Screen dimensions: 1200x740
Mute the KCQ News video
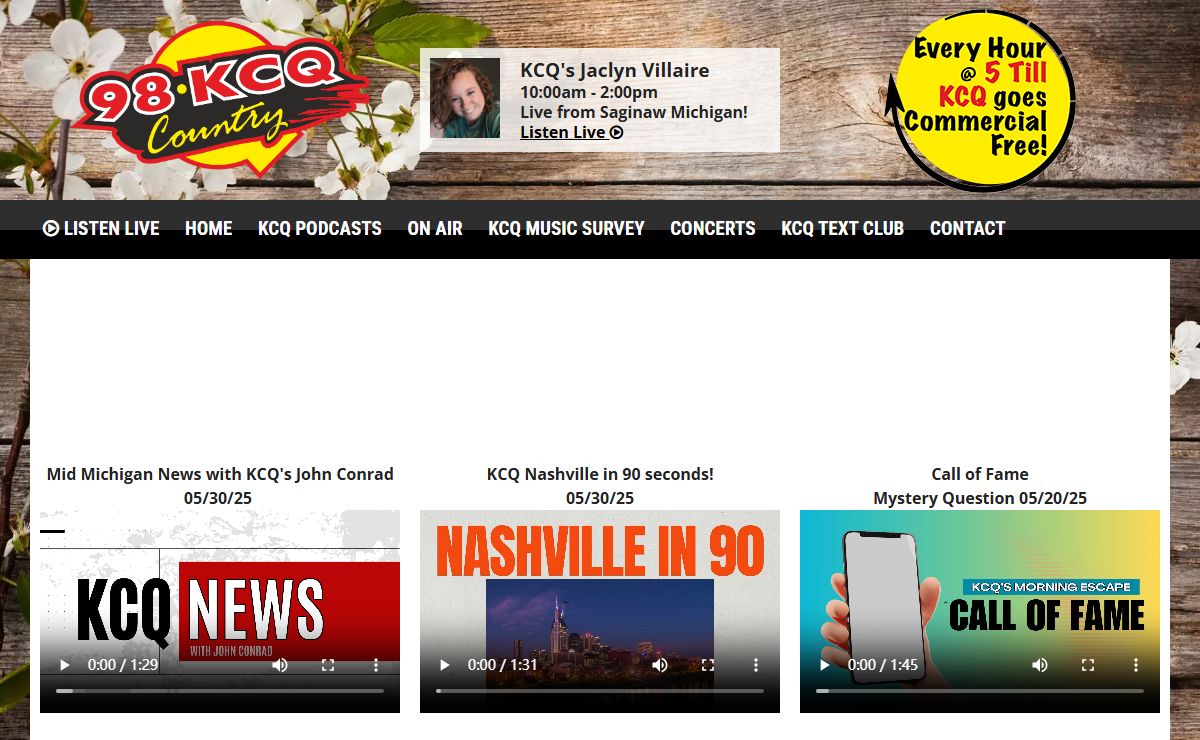click(280, 665)
